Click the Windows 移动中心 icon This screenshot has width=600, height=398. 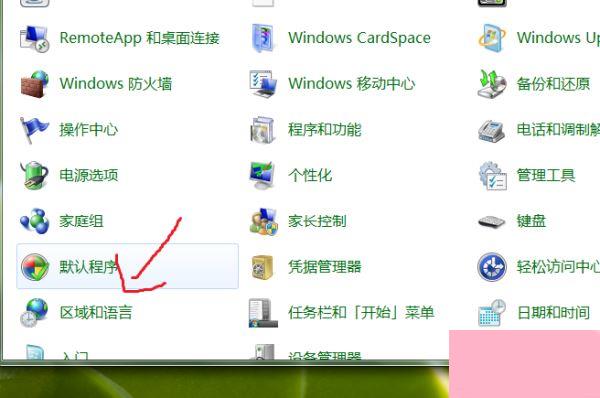point(263,84)
